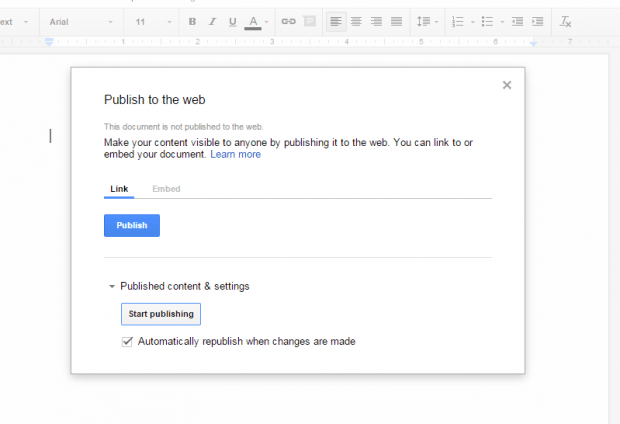Open the Learn more link
This screenshot has height=424, width=620.
tap(235, 155)
